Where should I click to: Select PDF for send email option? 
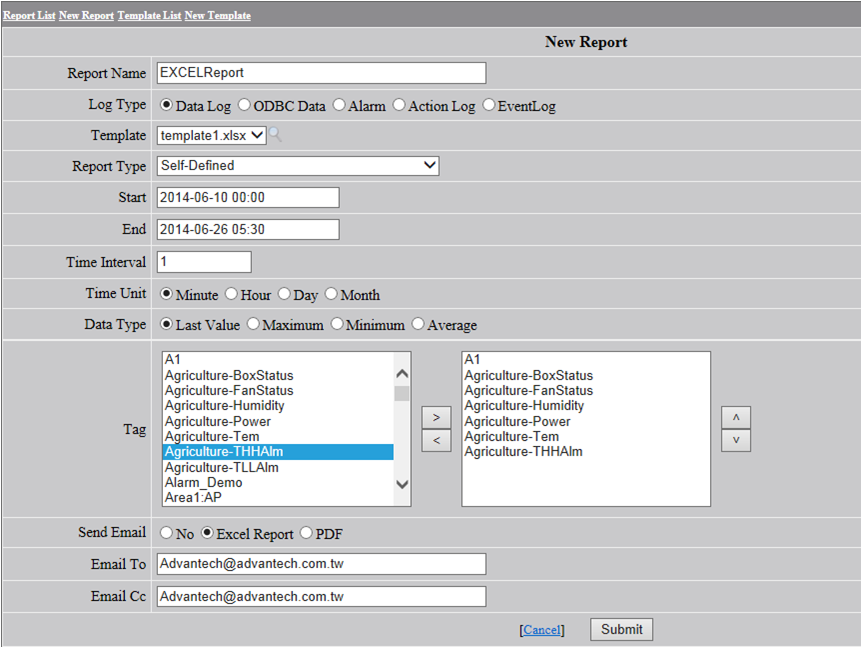coord(306,534)
